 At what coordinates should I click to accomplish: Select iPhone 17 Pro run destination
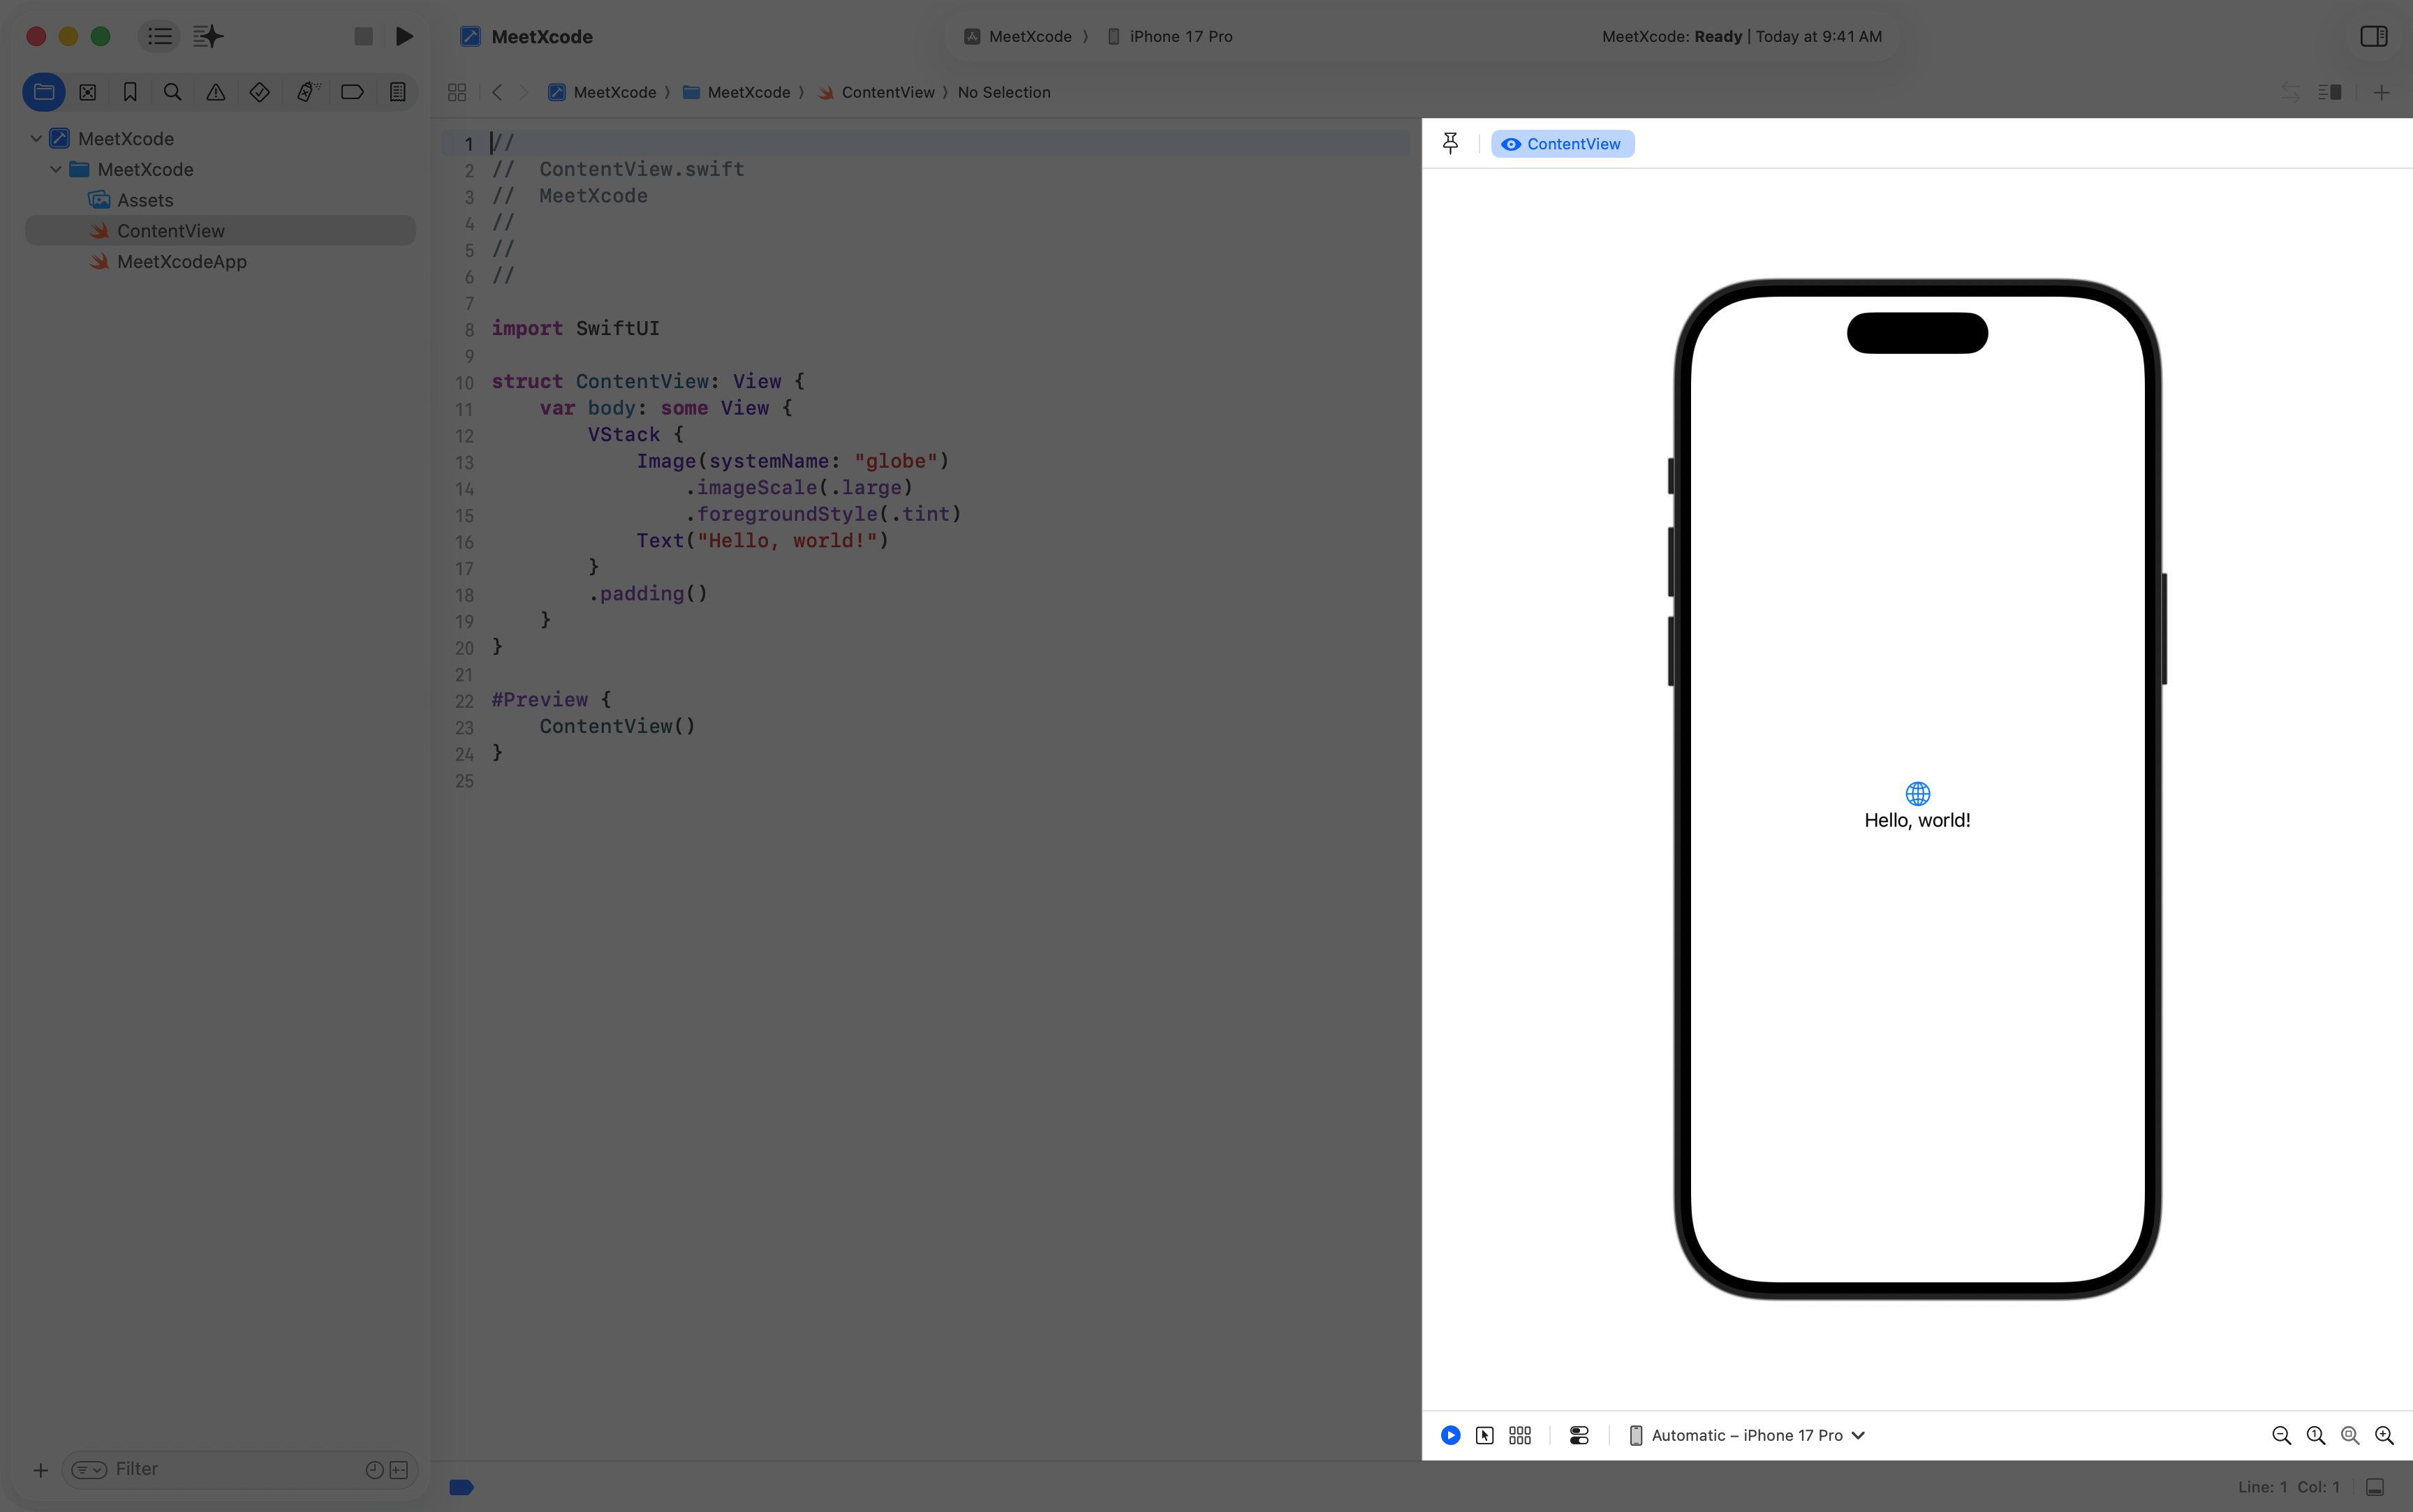[x=1180, y=36]
